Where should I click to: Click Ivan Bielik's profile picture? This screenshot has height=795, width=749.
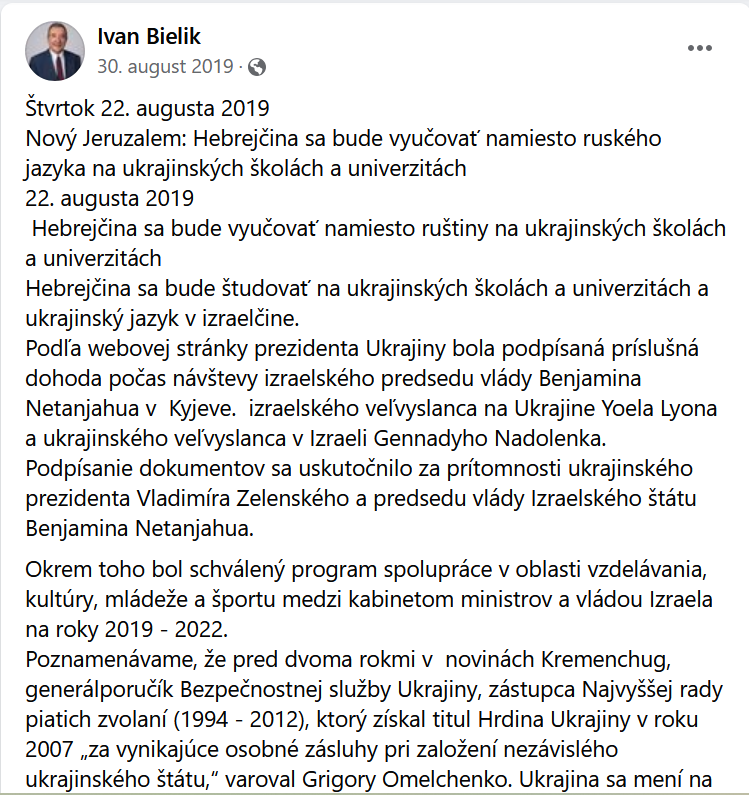pyautogui.click(x=54, y=51)
